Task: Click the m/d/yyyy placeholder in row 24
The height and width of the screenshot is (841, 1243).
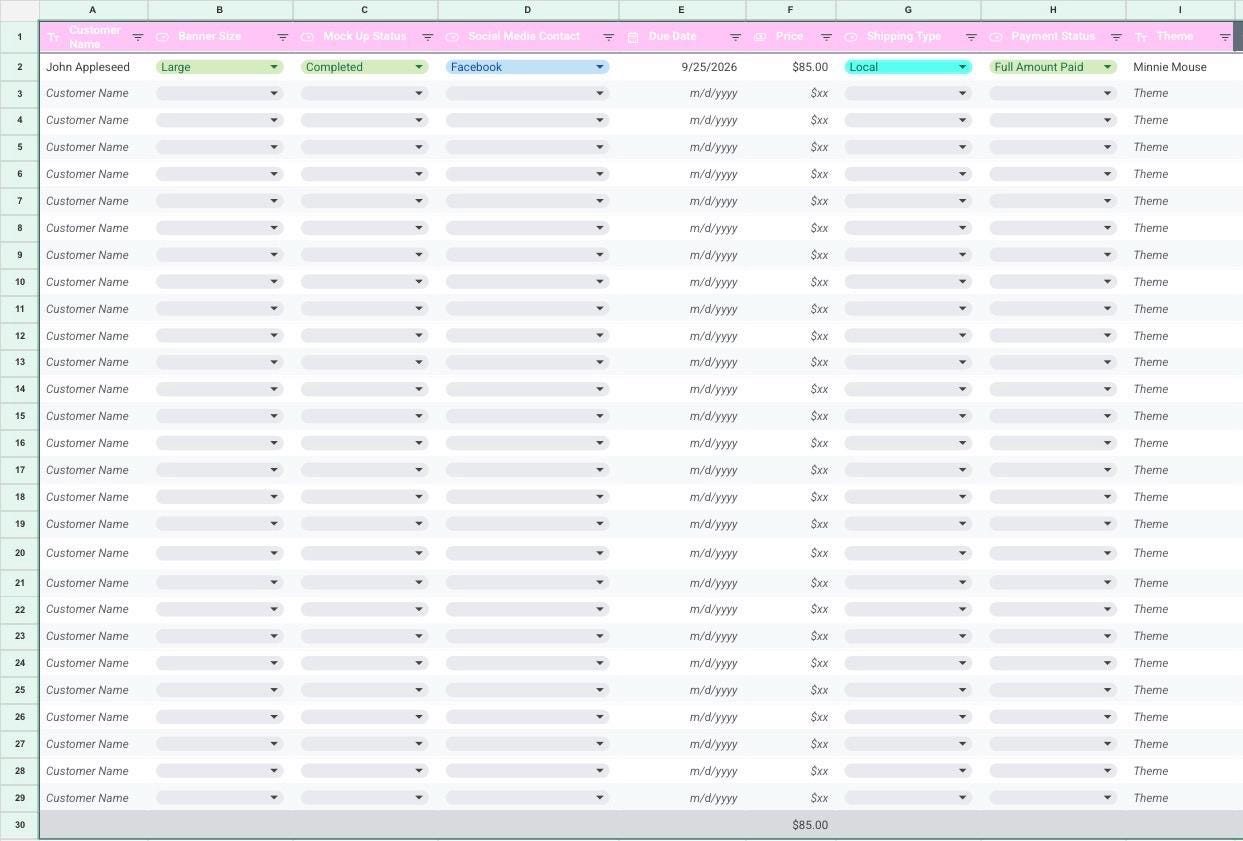Action: coord(713,663)
